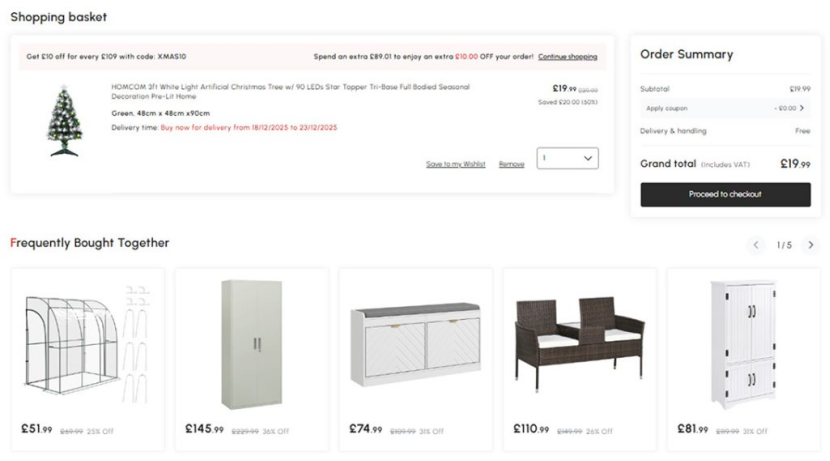830x461 pixels.
Task: Click the £74.99 shoe bench price
Action: [x=365, y=429]
